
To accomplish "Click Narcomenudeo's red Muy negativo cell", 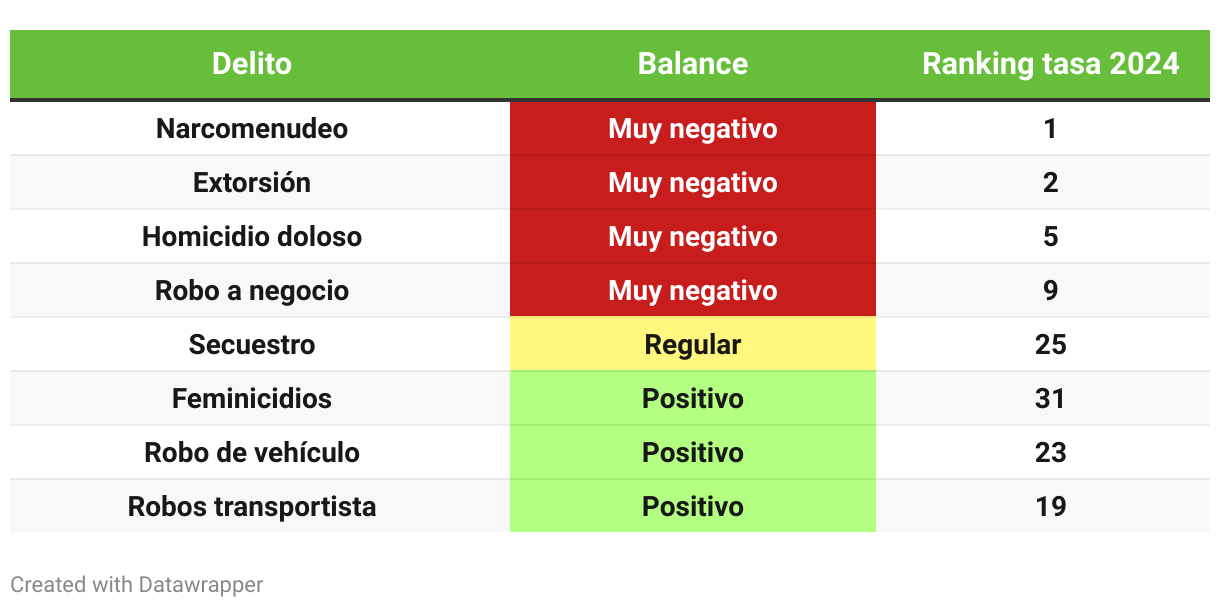I will click(x=693, y=129).
